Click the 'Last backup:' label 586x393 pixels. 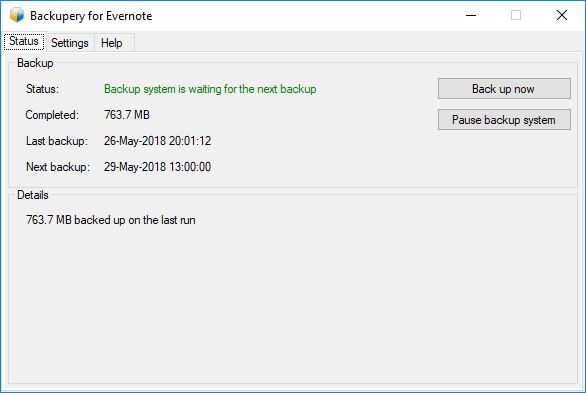(x=57, y=141)
